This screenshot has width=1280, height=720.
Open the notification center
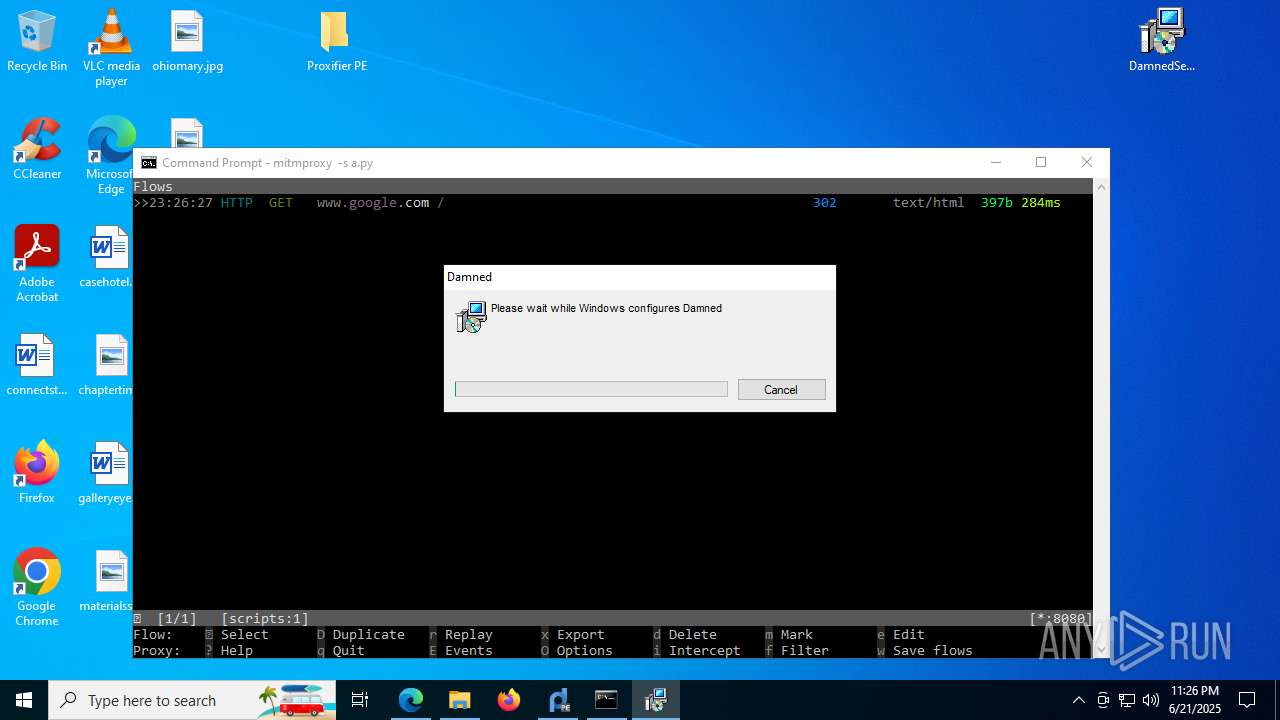click(1247, 700)
